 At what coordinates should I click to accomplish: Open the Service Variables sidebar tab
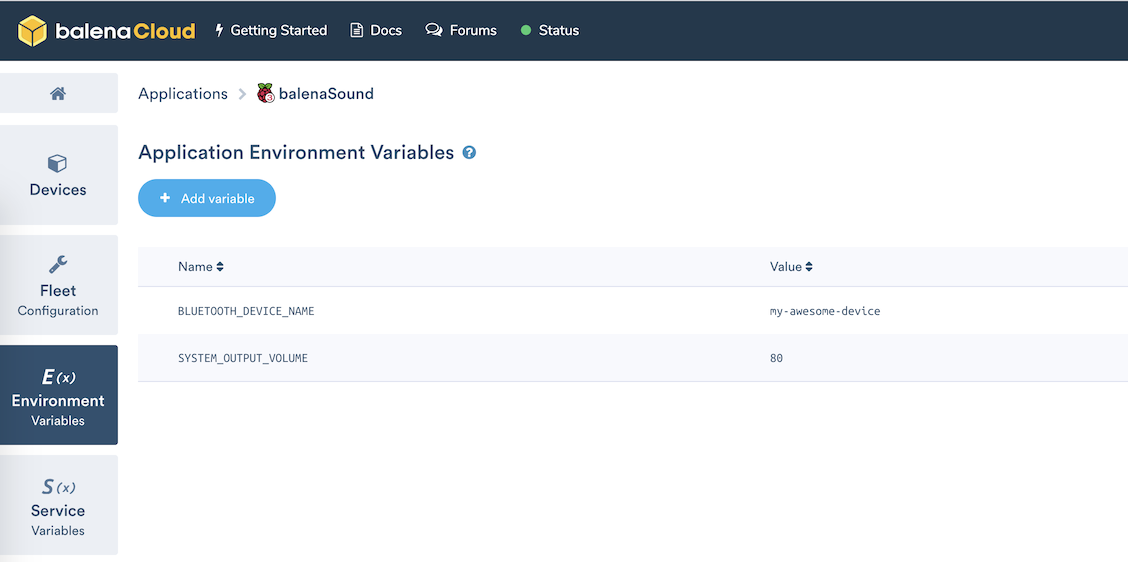[x=58, y=505]
